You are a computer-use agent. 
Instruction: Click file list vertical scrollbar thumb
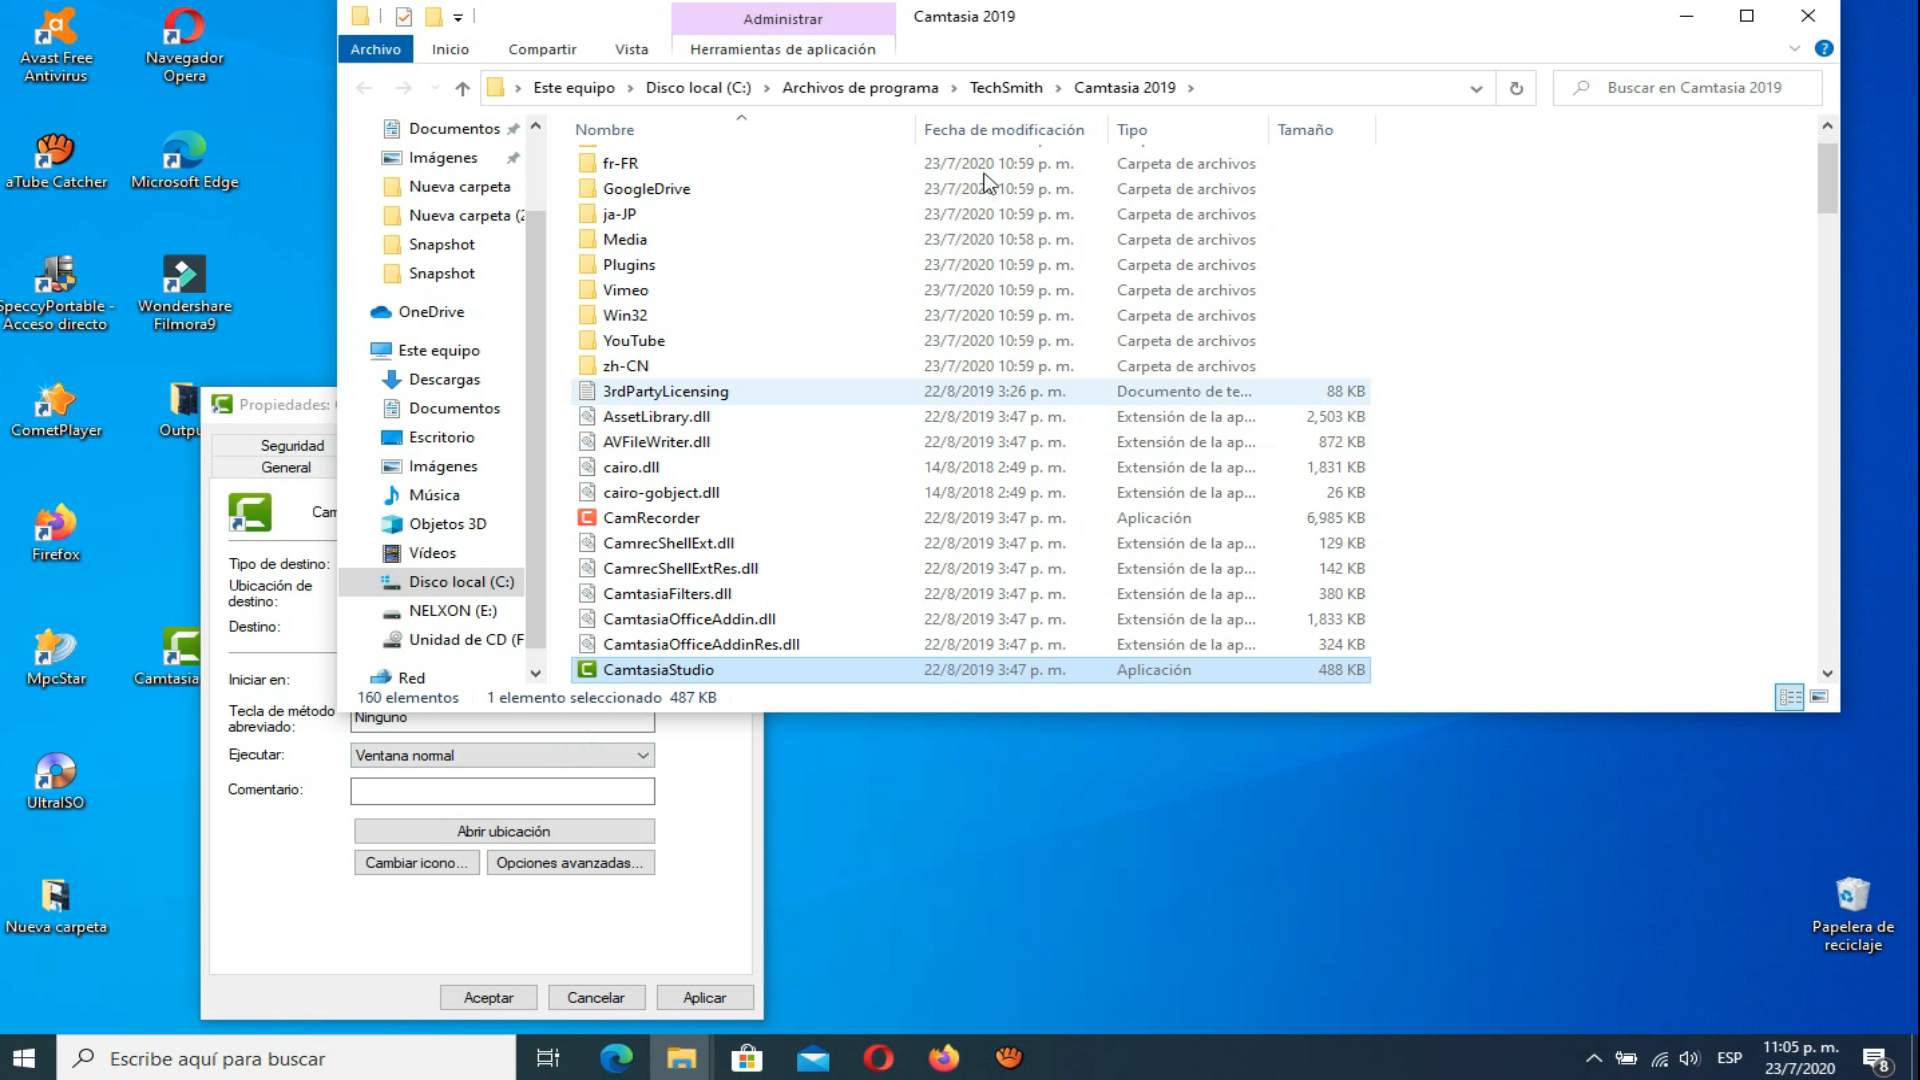1827,178
